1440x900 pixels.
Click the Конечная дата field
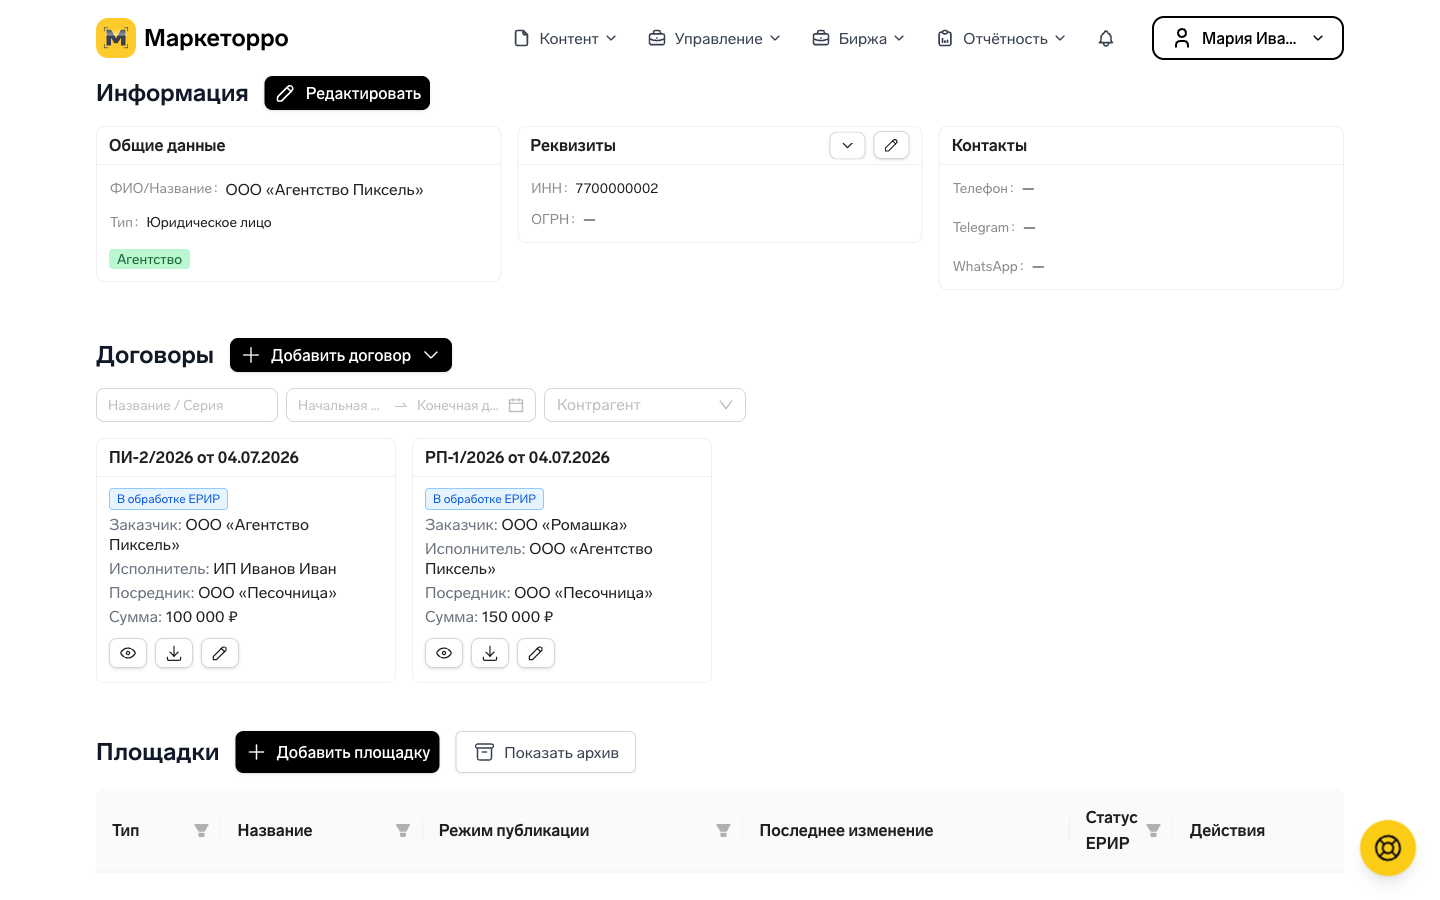tap(457, 405)
